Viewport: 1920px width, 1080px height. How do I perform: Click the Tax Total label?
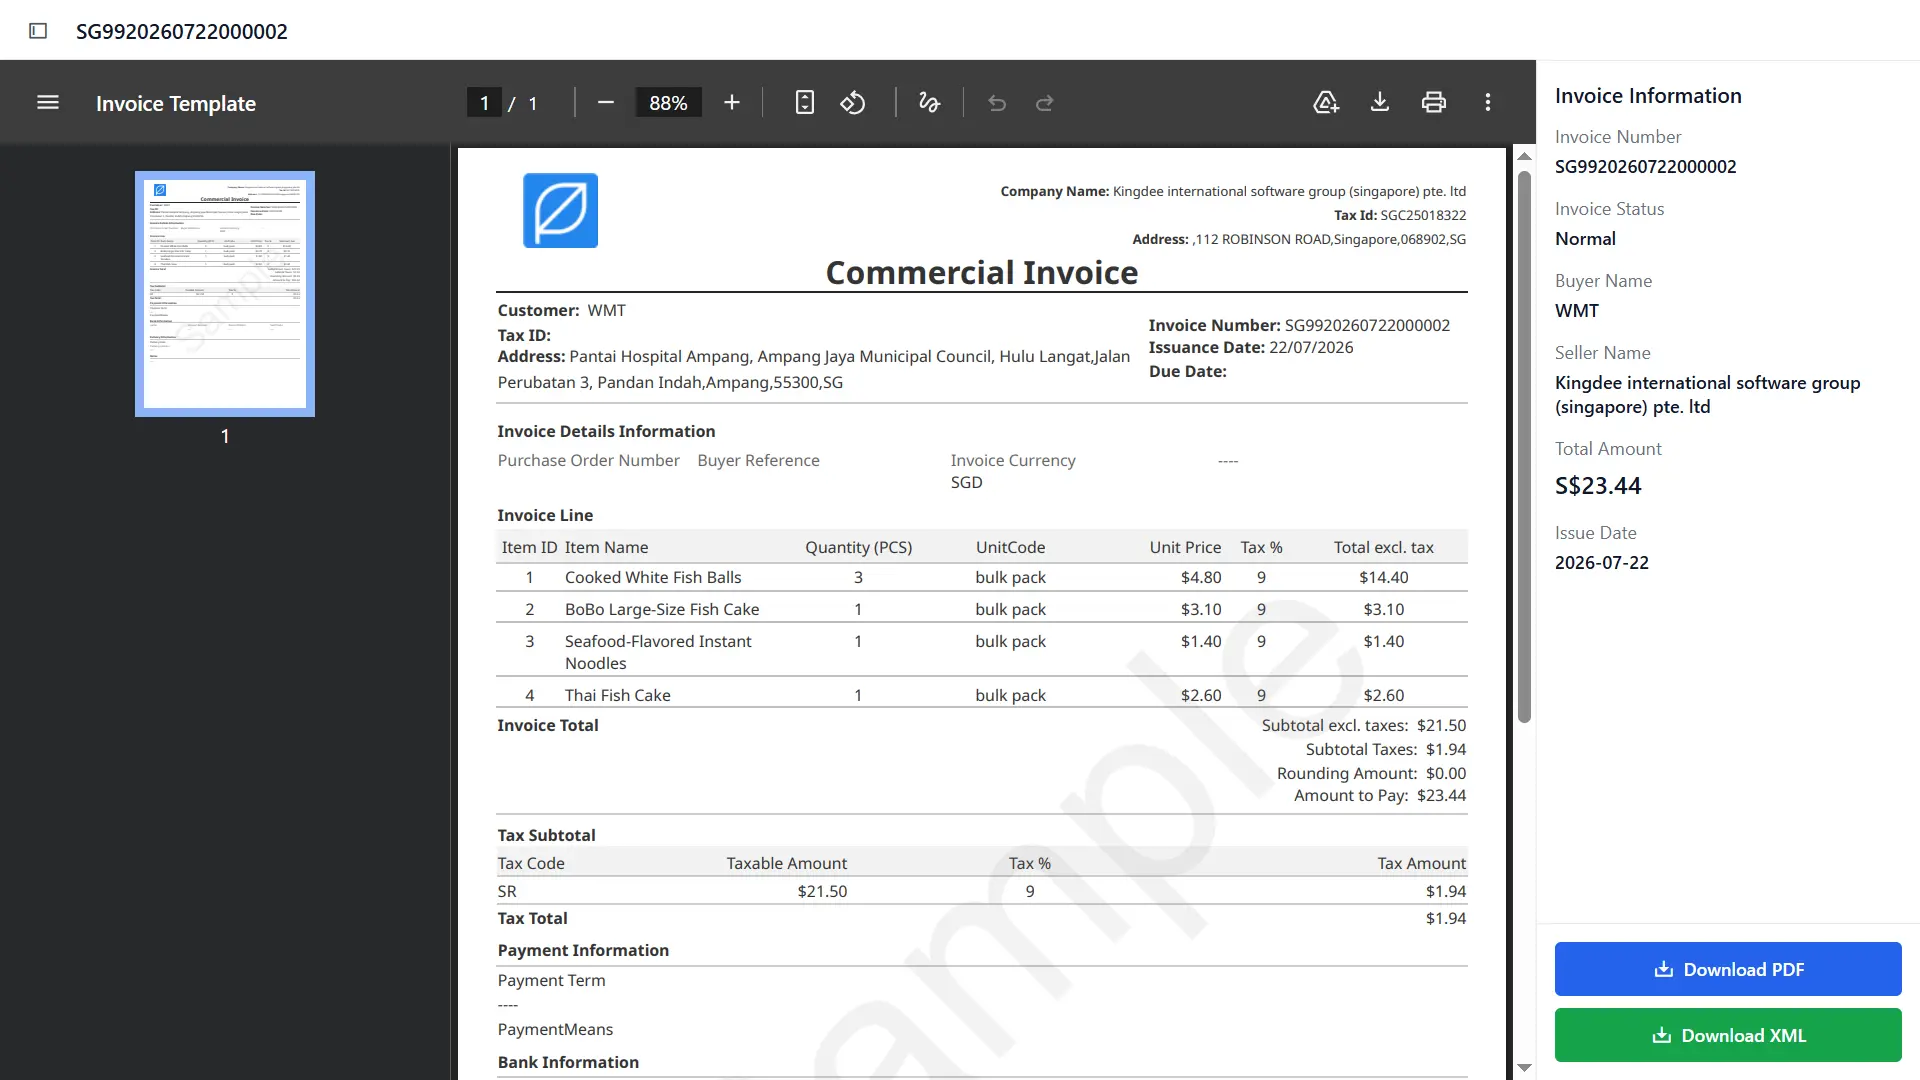(532, 918)
